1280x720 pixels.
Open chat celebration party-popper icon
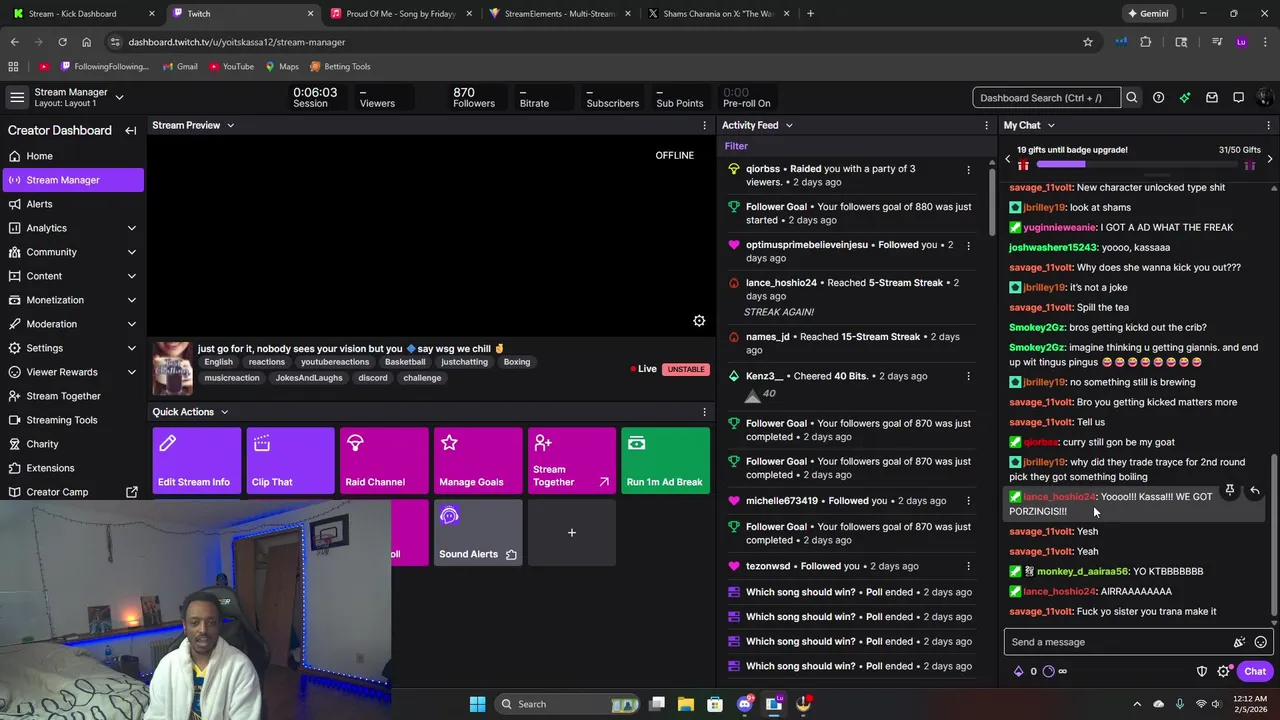point(1239,642)
